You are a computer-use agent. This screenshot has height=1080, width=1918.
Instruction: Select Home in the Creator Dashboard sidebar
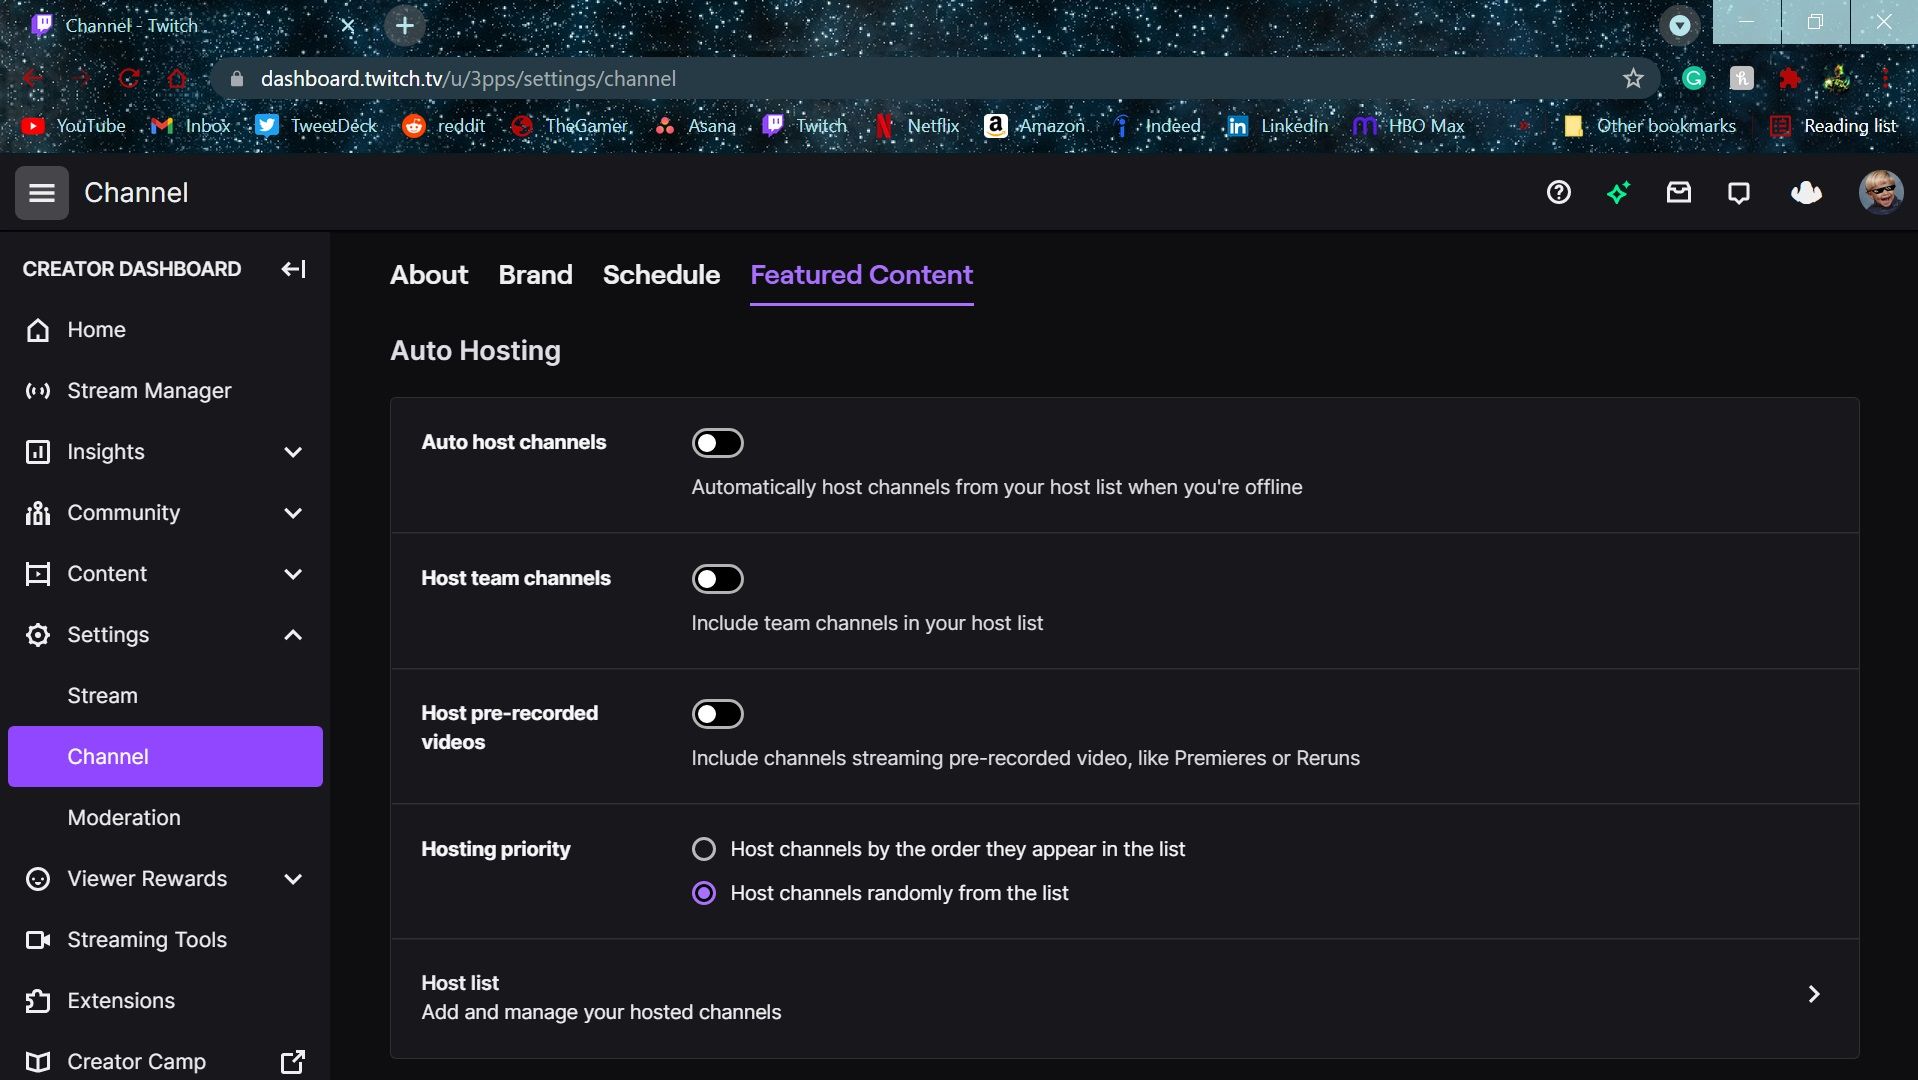(95, 329)
